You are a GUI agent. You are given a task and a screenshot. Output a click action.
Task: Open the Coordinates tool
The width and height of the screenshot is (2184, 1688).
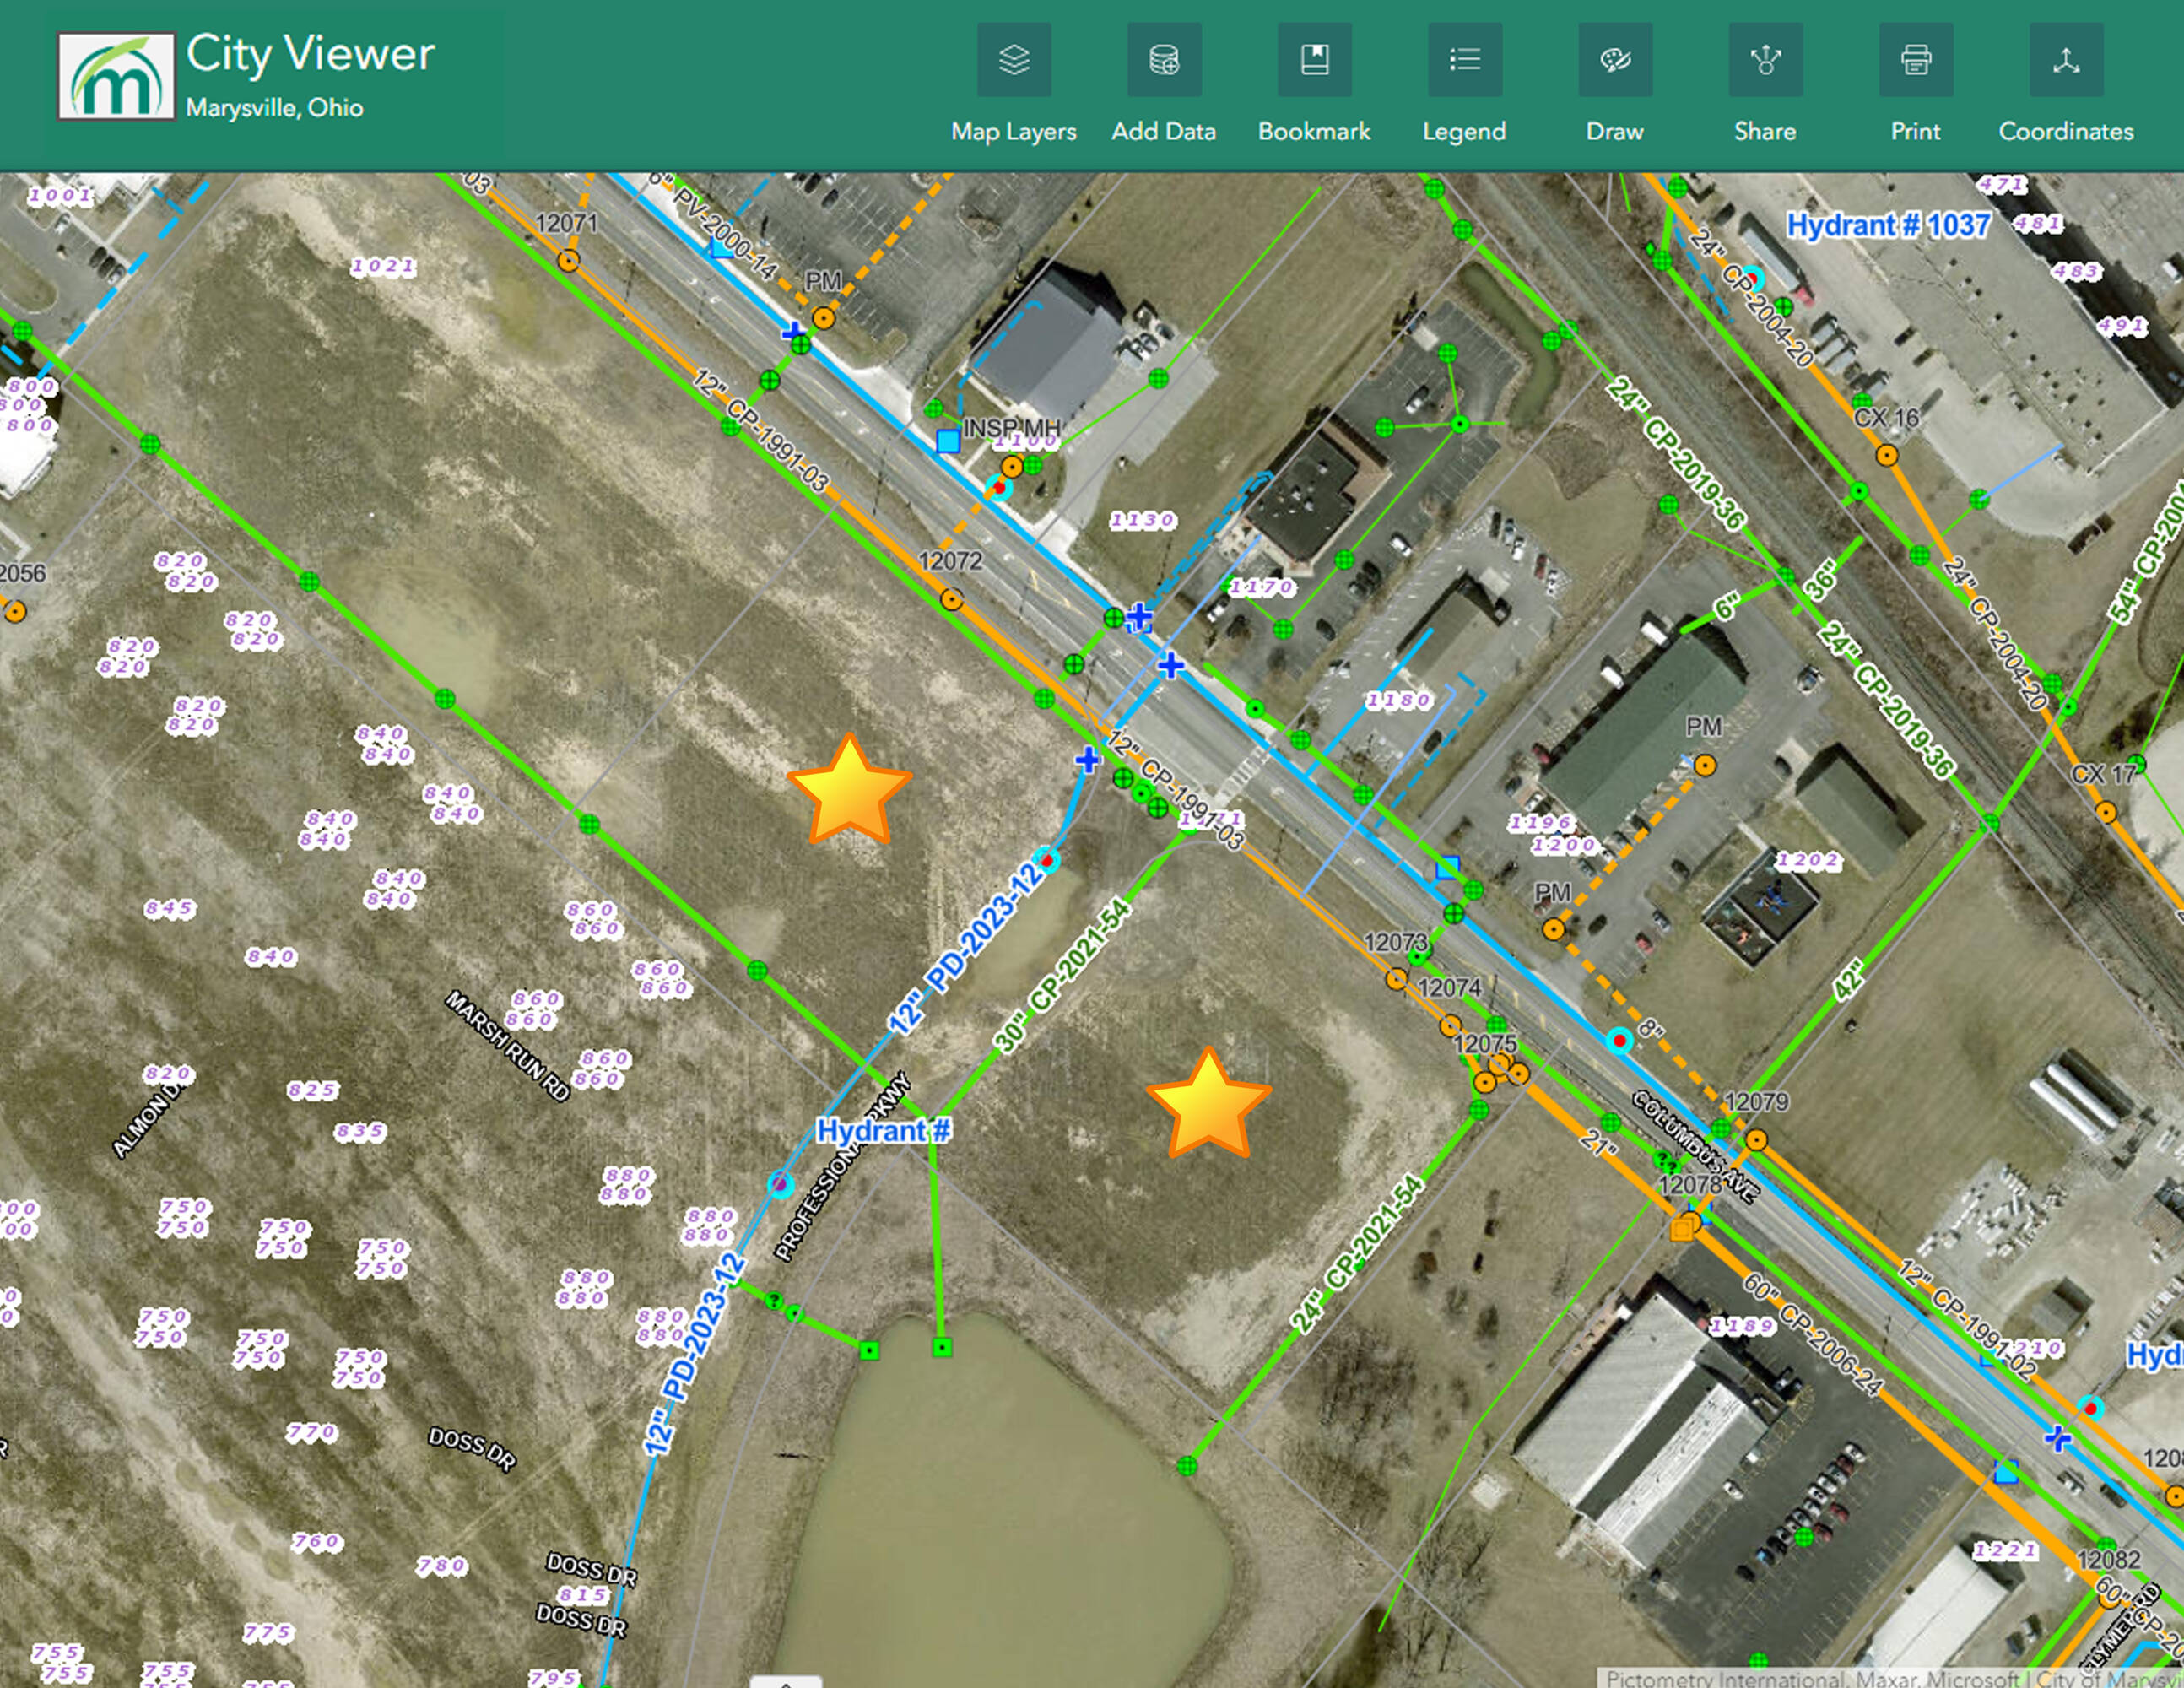point(2065,60)
